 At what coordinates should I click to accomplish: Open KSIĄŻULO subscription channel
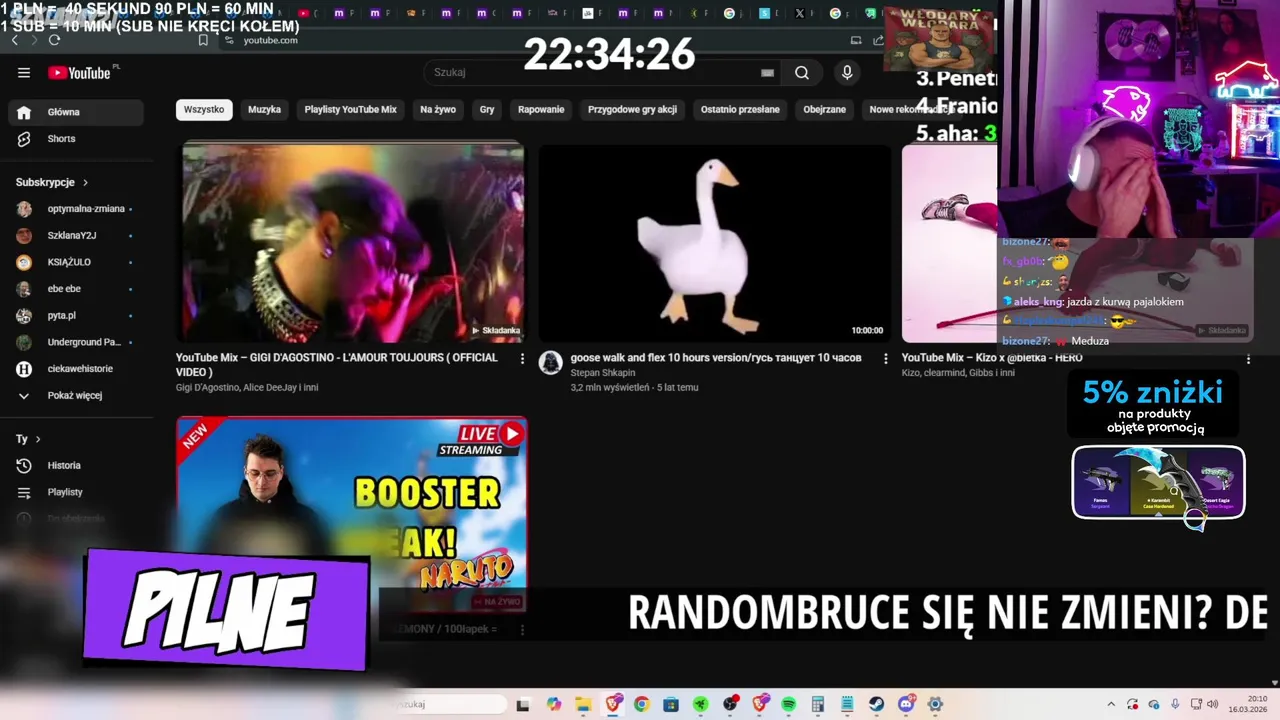pyautogui.click(x=76, y=262)
